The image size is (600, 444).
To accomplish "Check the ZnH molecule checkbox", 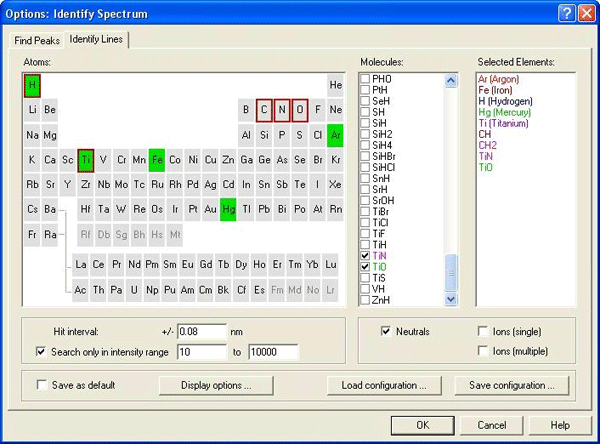I will click(365, 300).
